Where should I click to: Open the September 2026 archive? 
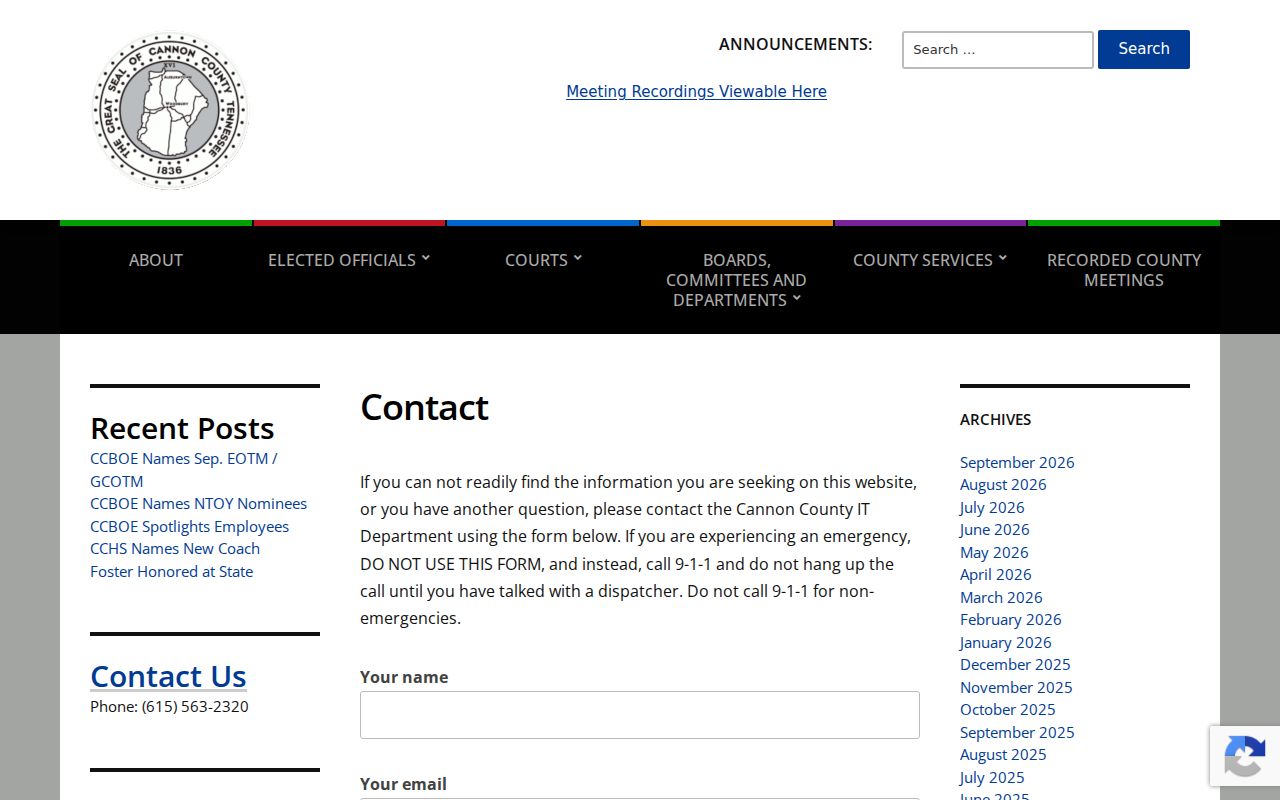[1017, 462]
